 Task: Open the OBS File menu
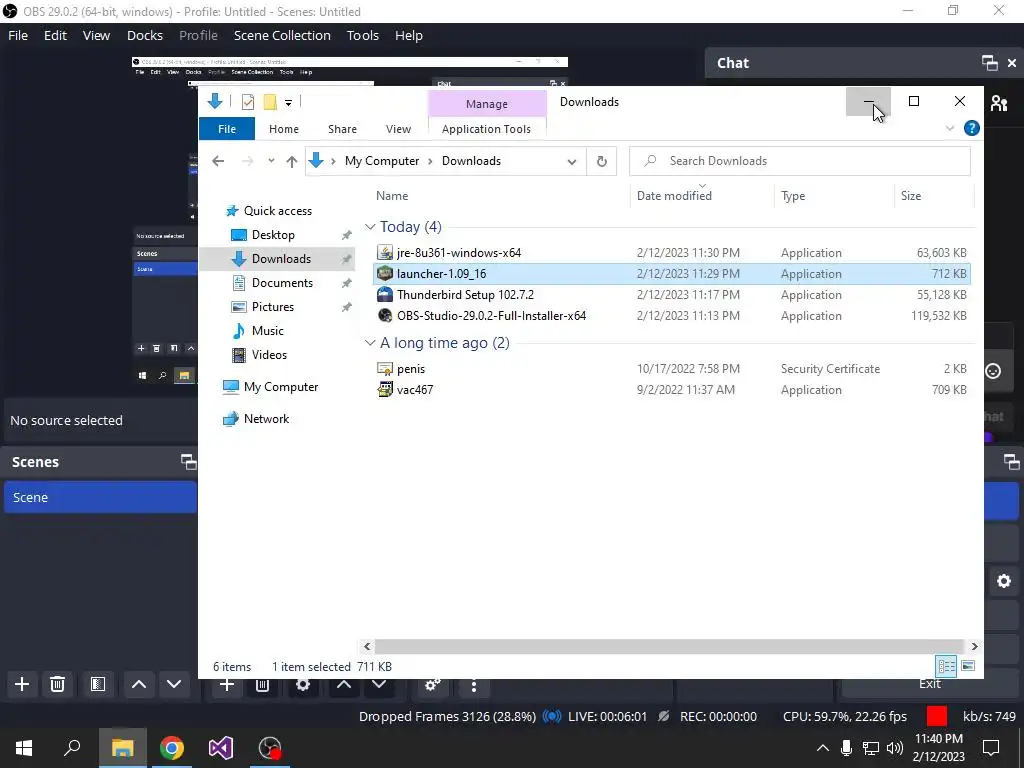click(18, 35)
